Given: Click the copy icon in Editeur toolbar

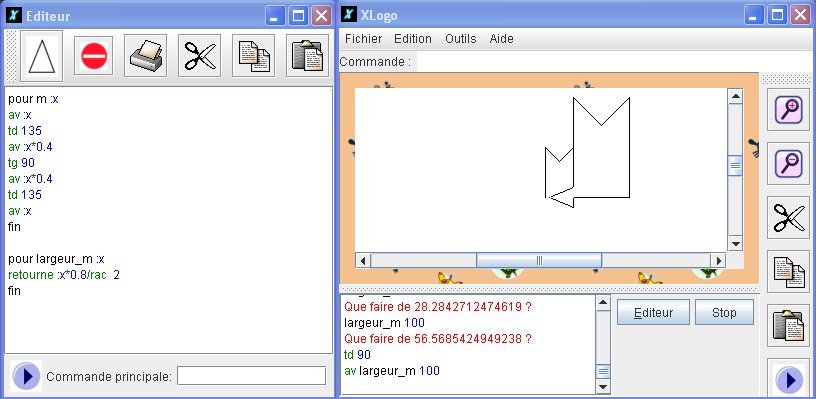Looking at the screenshot, I should 253,56.
